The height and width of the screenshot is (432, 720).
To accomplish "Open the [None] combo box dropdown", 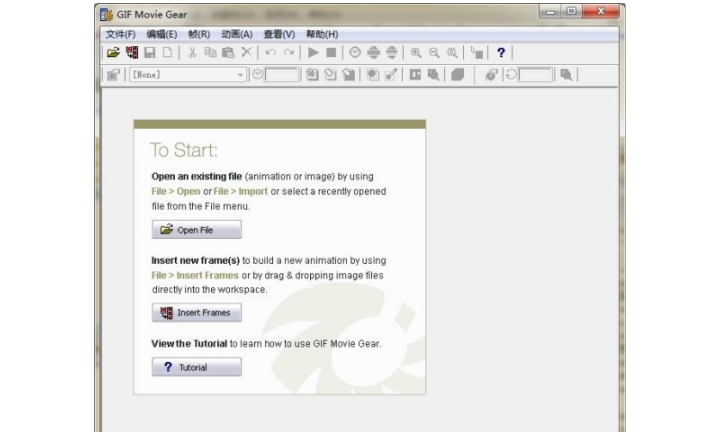I will click(x=240, y=75).
